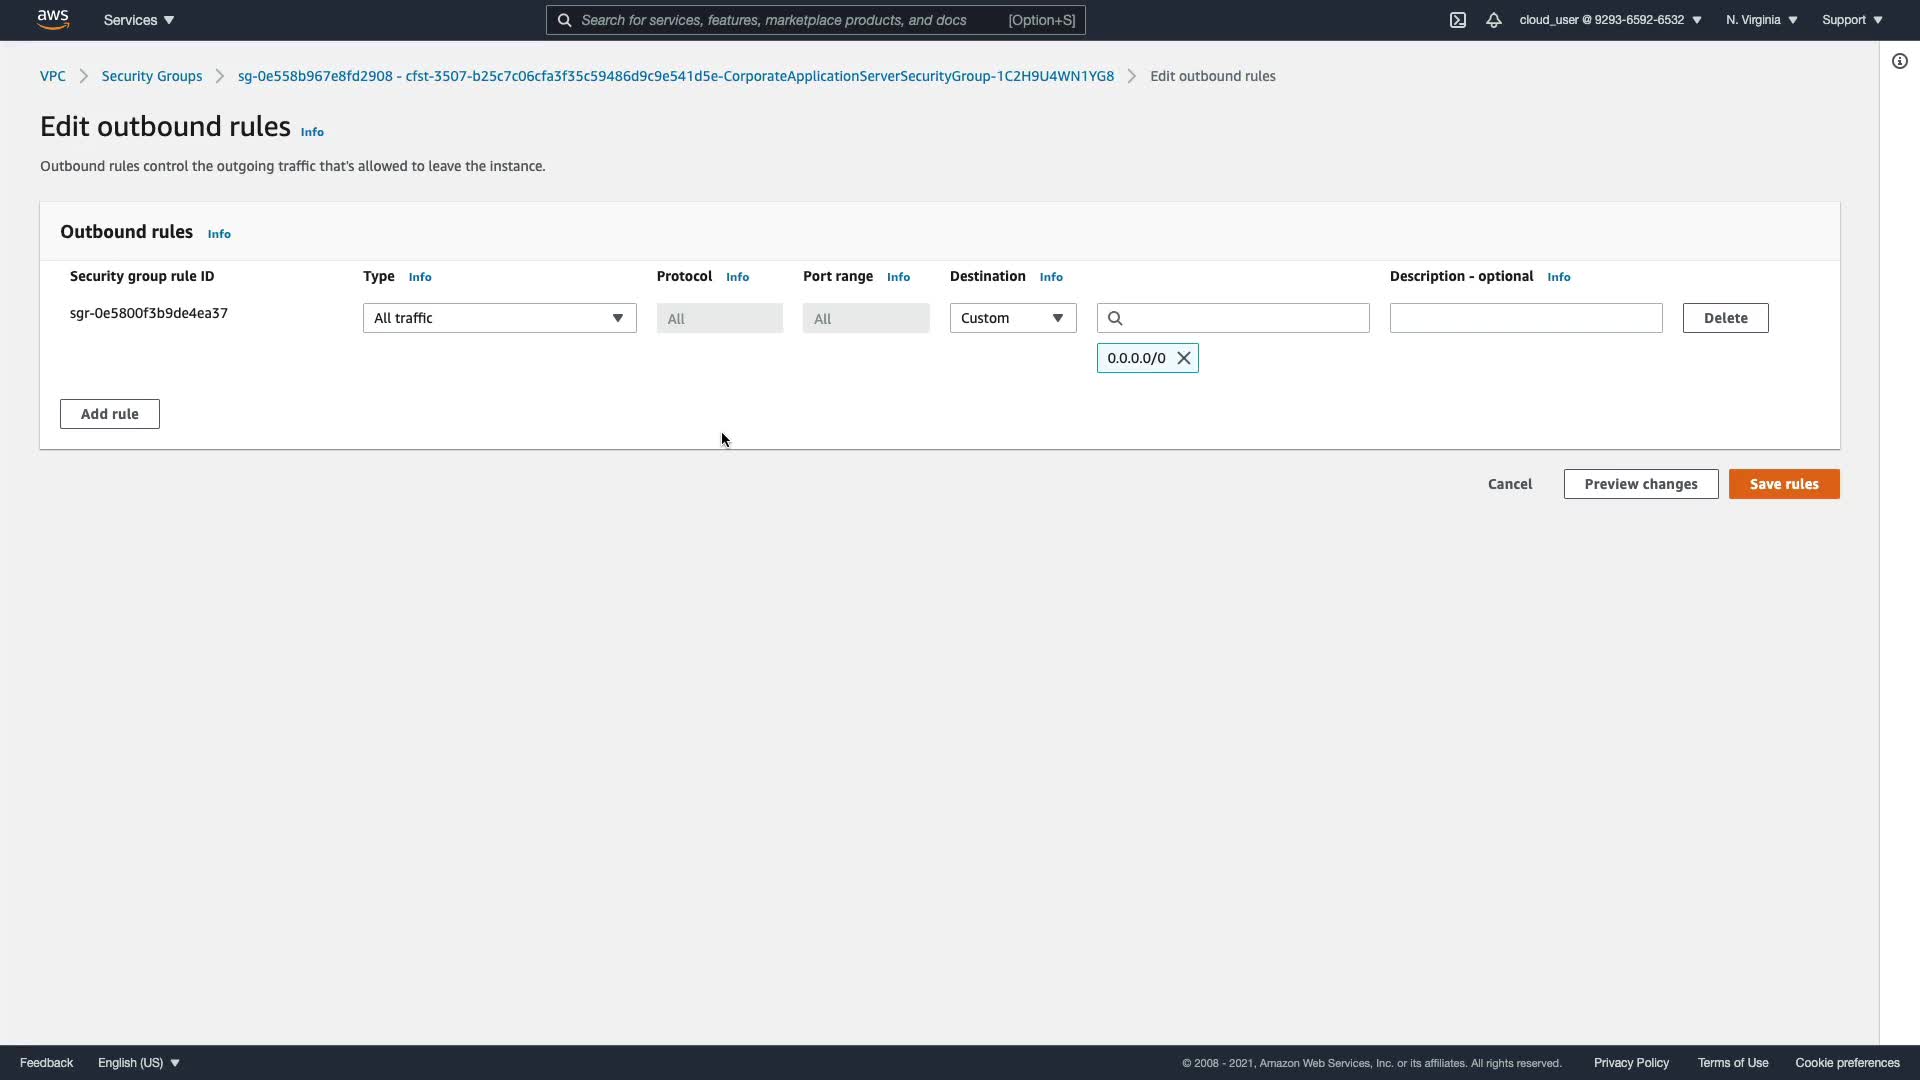The image size is (1920, 1080).
Task: Click Save rules button
Action: click(x=1783, y=484)
